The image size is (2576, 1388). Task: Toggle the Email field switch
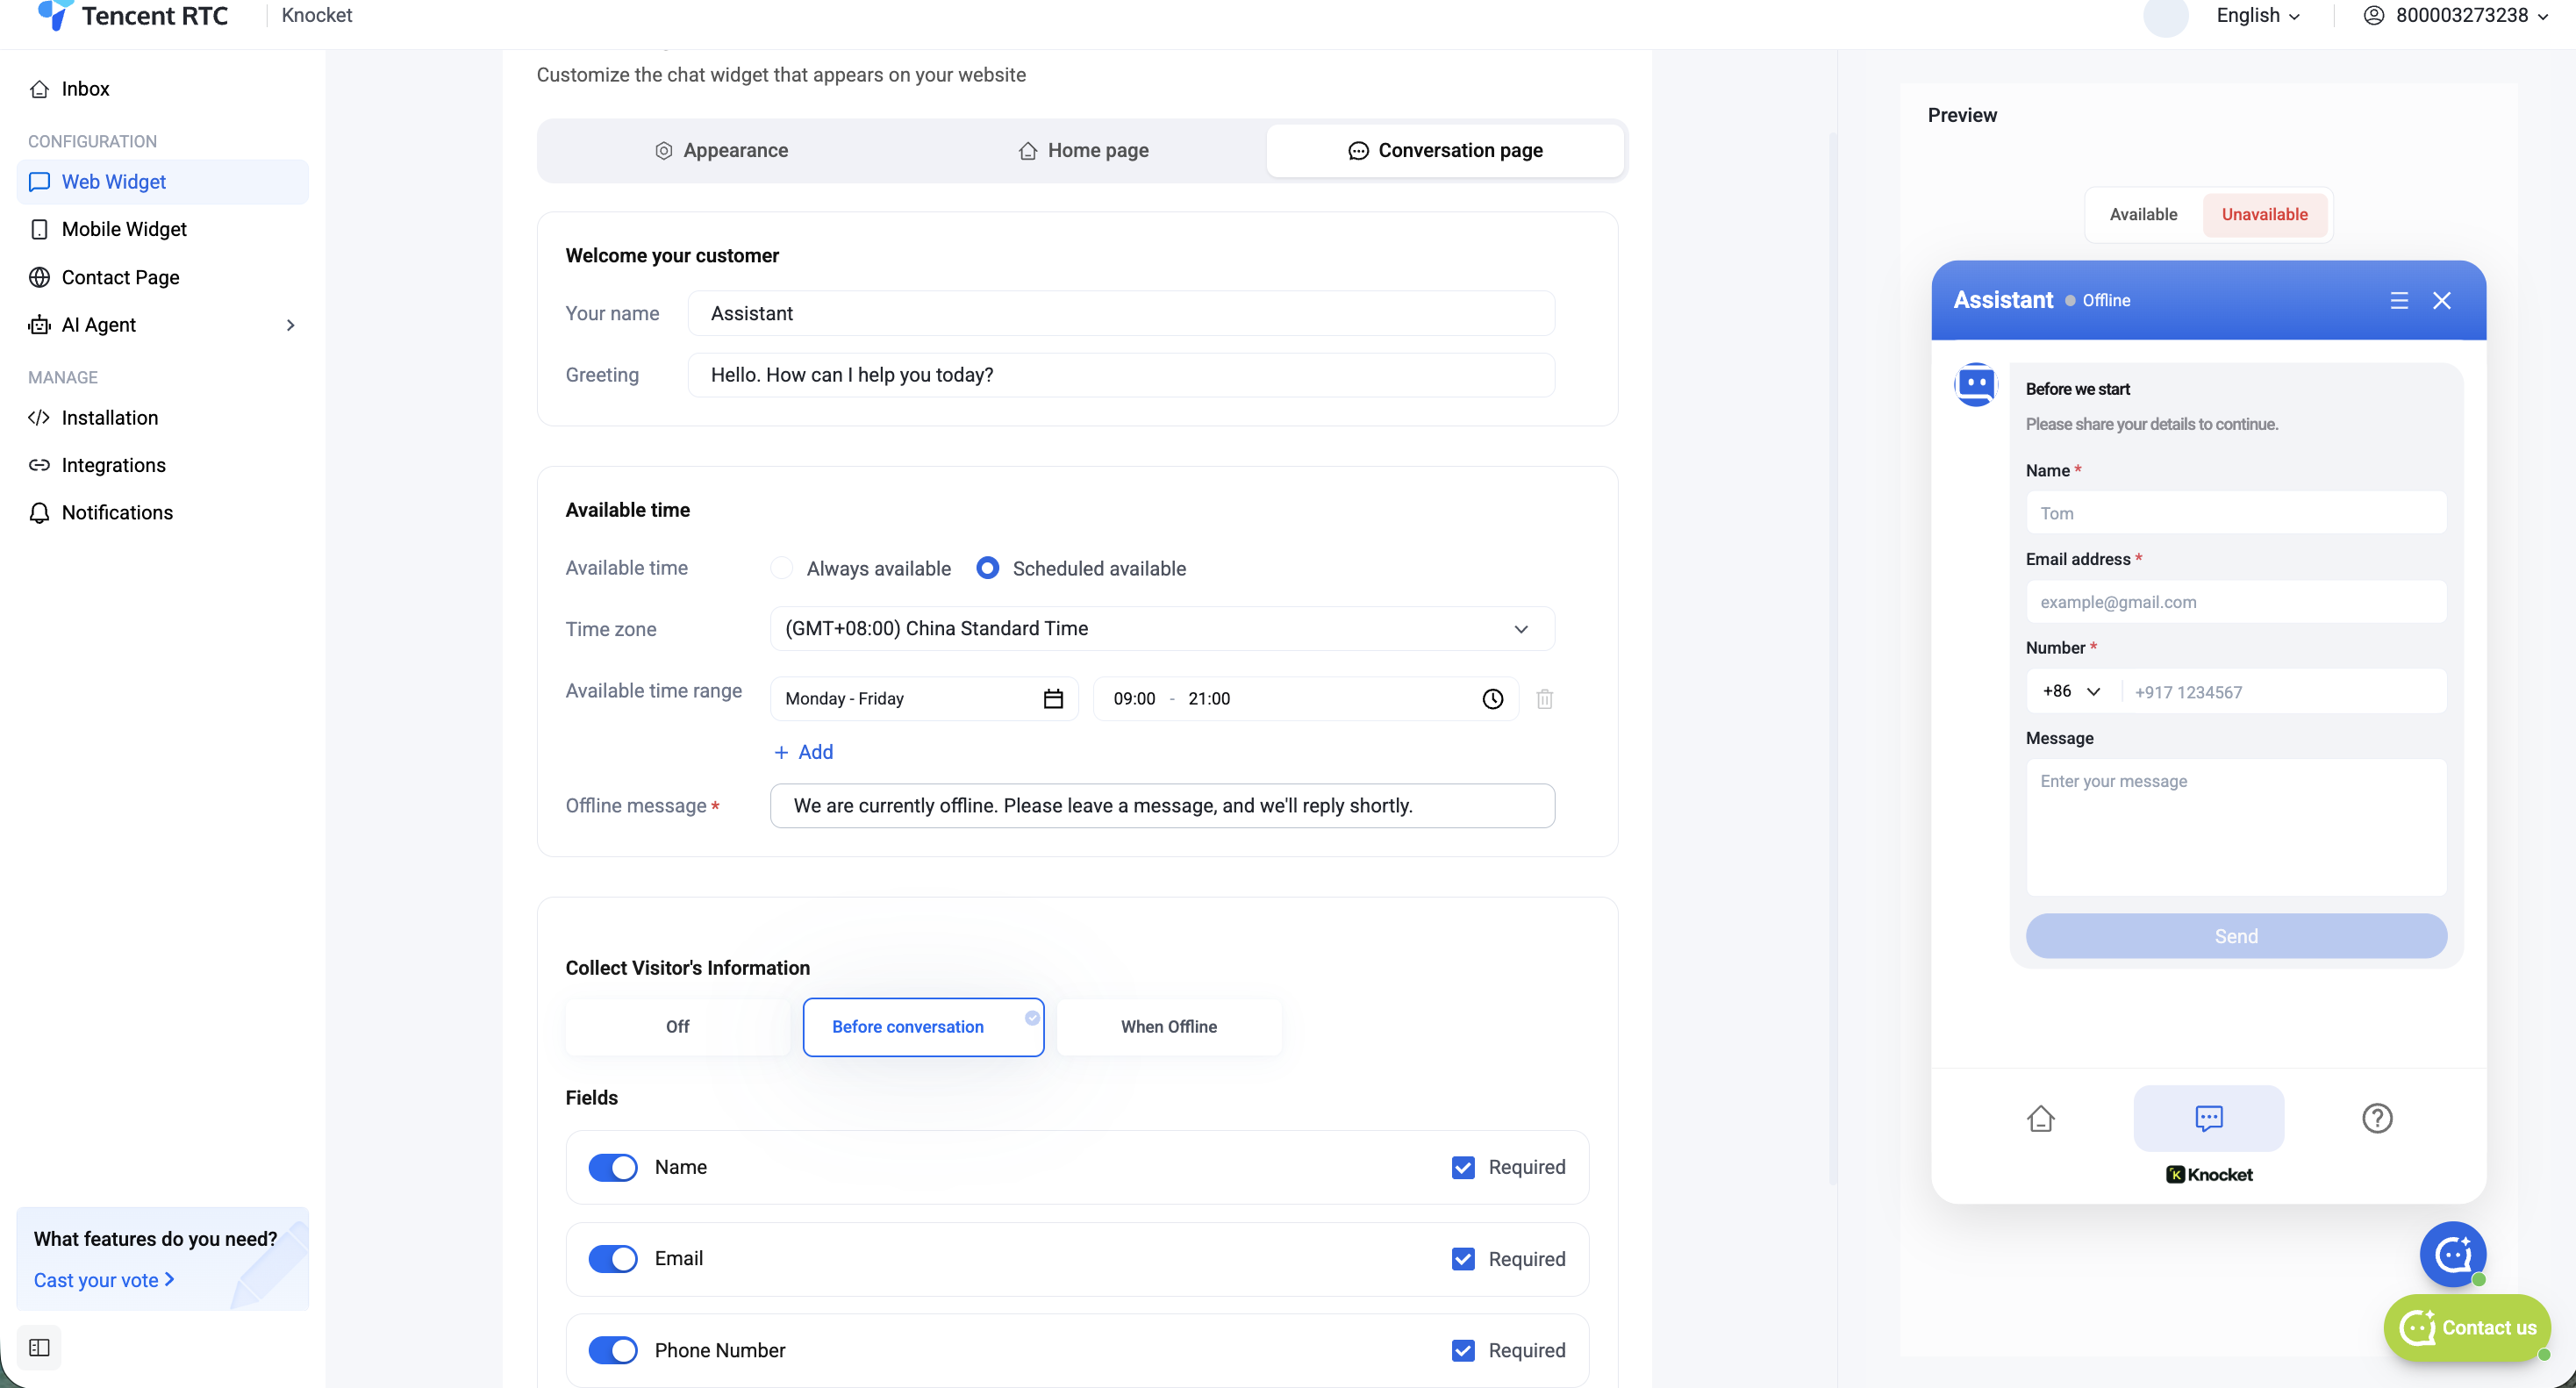pyautogui.click(x=612, y=1258)
